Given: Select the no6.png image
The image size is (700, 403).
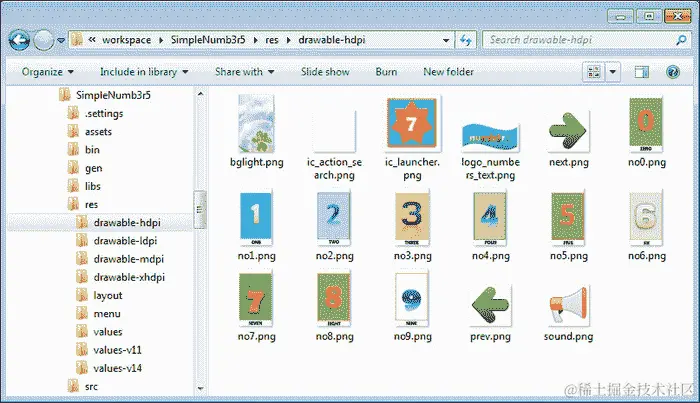Looking at the screenshot, I should pos(646,219).
